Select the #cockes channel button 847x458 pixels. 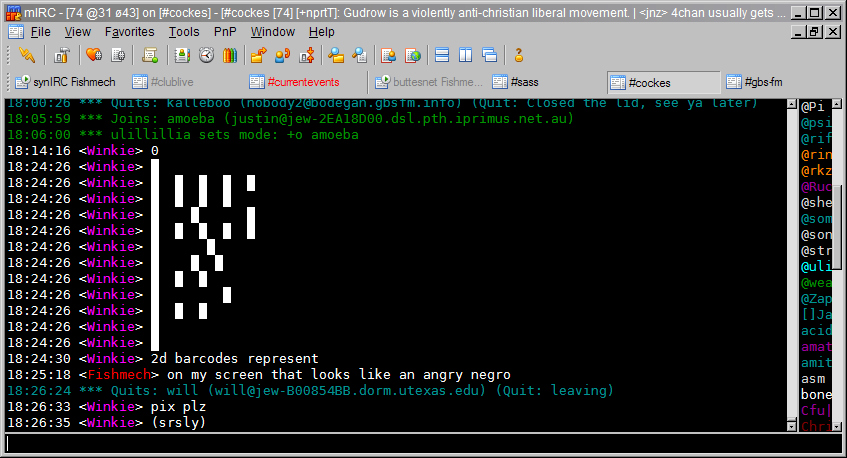663,83
